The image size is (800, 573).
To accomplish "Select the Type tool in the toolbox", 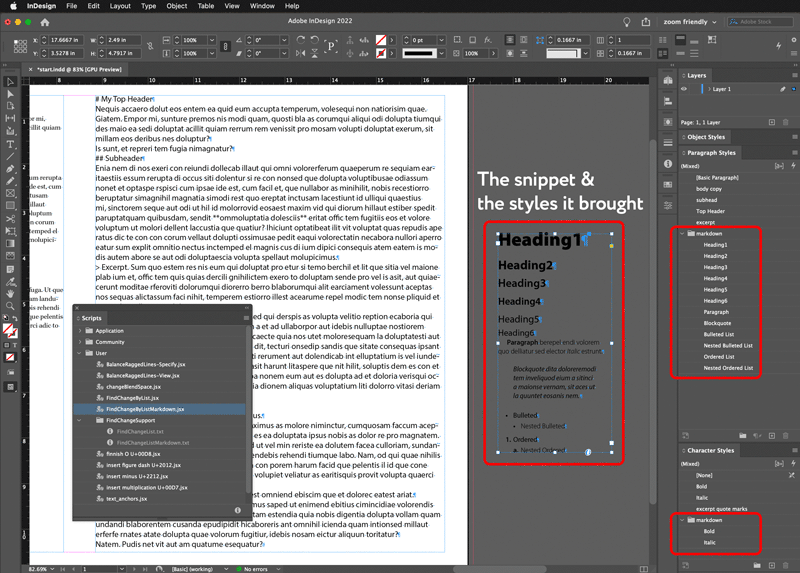I will [x=11, y=144].
